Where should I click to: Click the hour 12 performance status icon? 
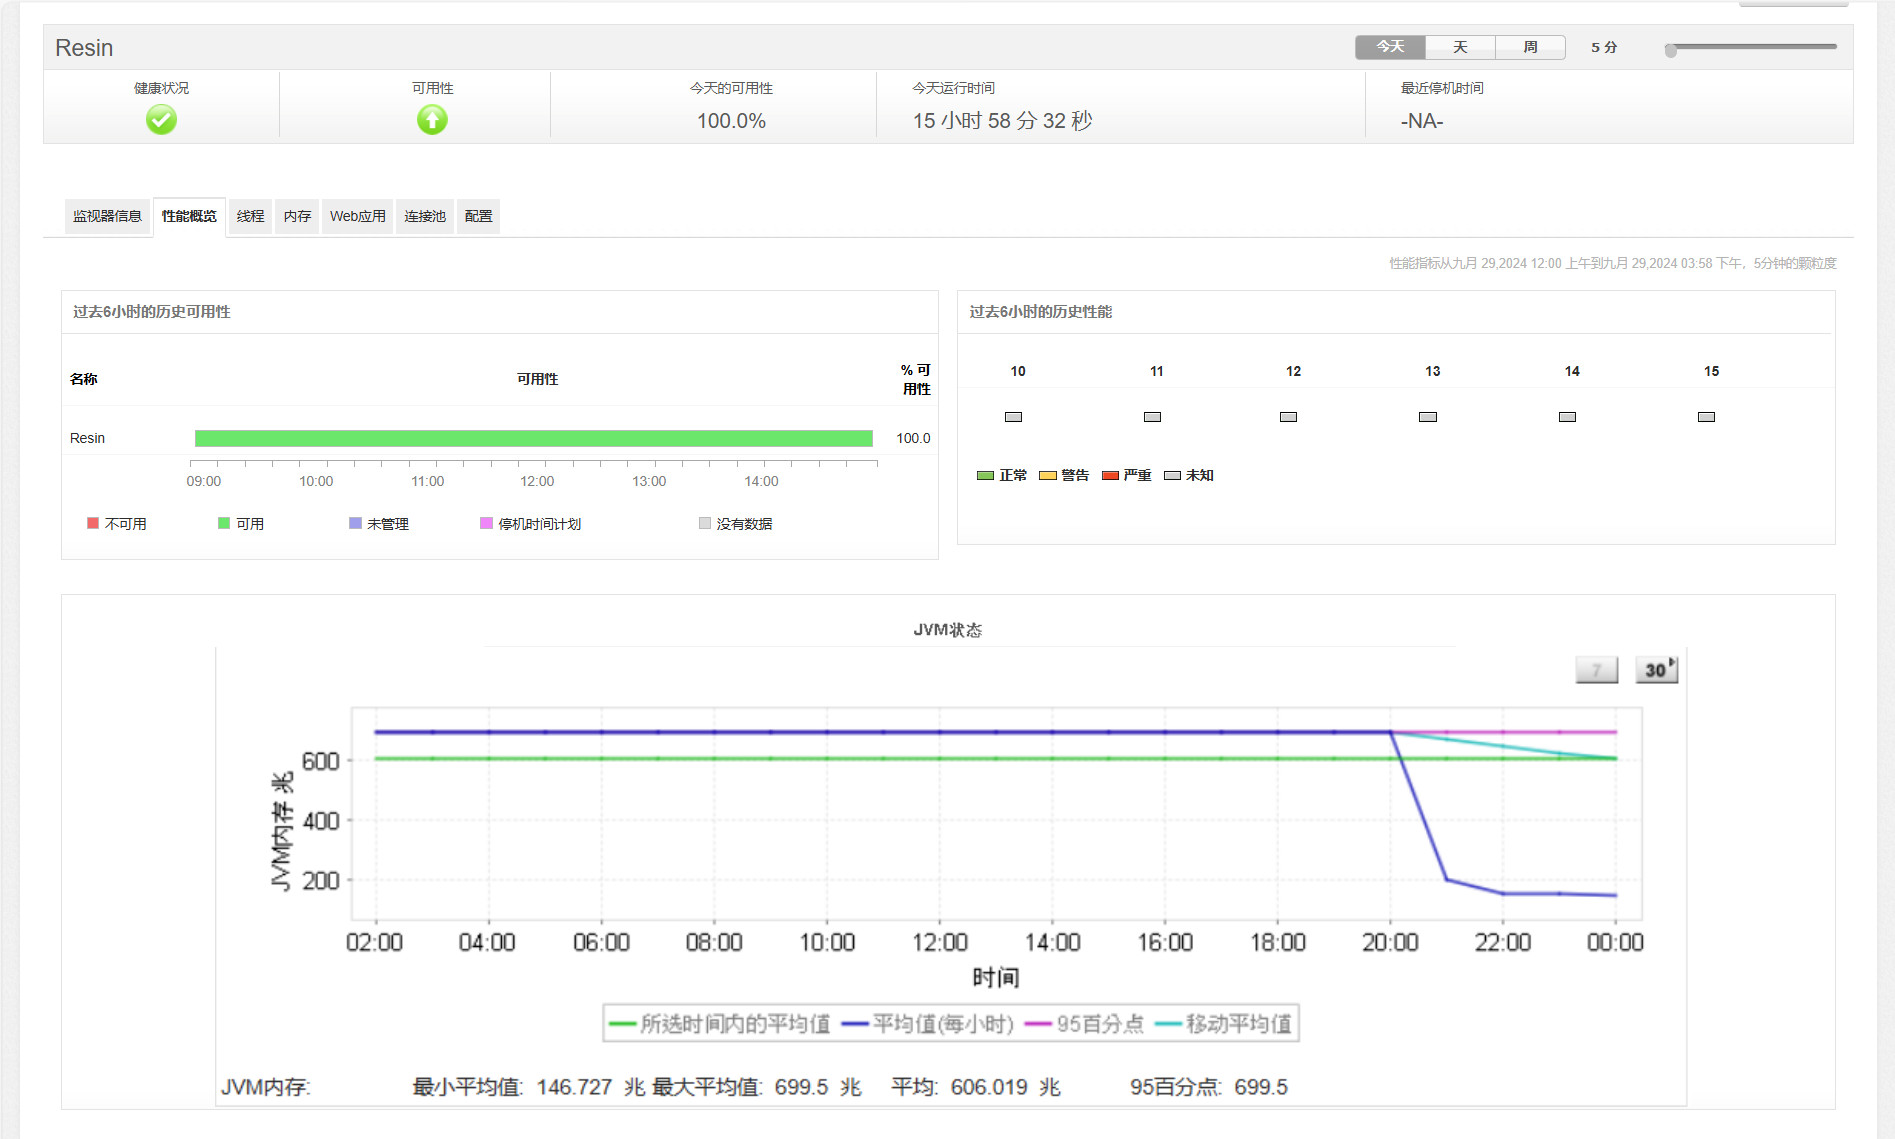(x=1288, y=417)
